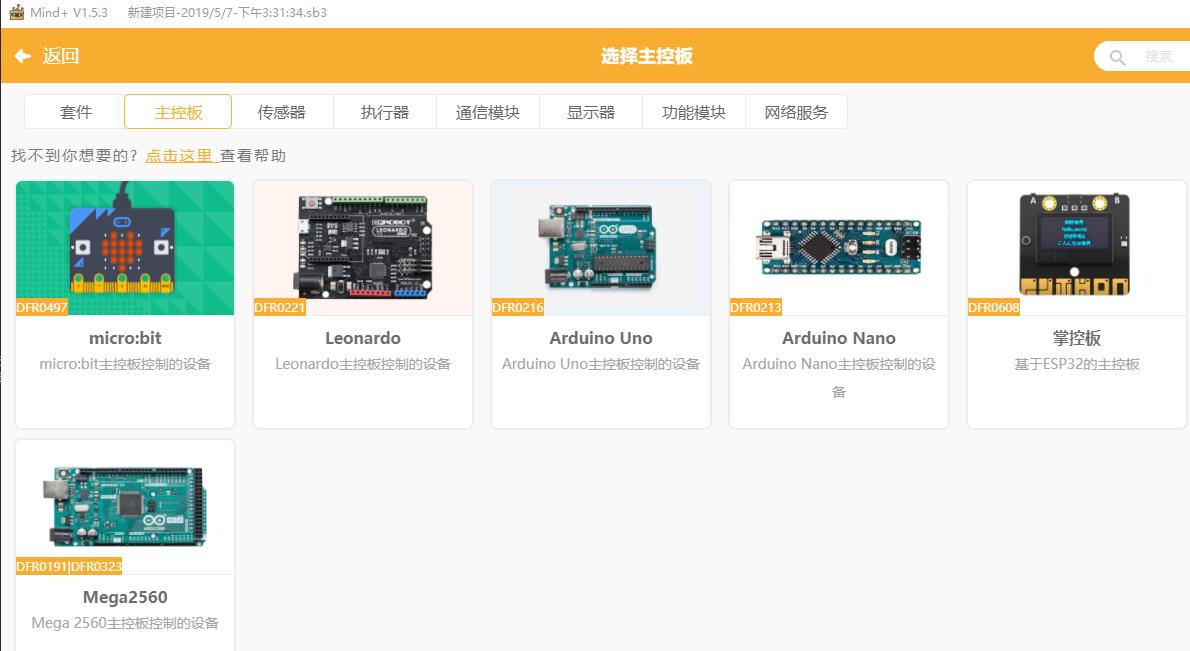Click the 掌控板 card title
This screenshot has height=651, width=1190.
coord(1076,338)
